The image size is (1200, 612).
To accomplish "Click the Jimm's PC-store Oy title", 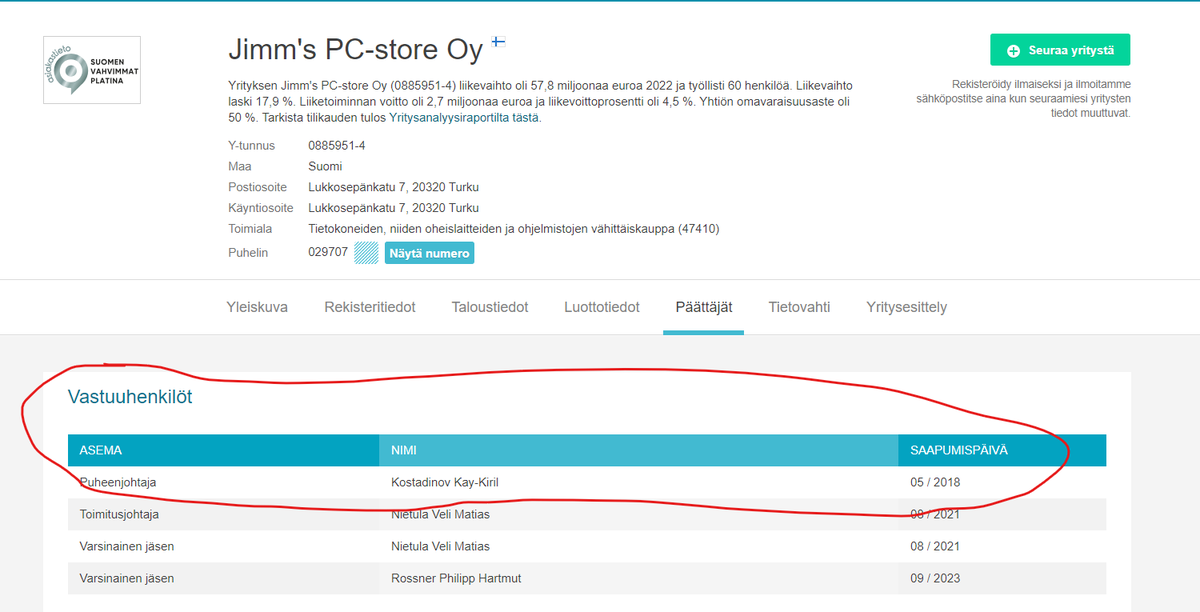I will (x=355, y=49).
